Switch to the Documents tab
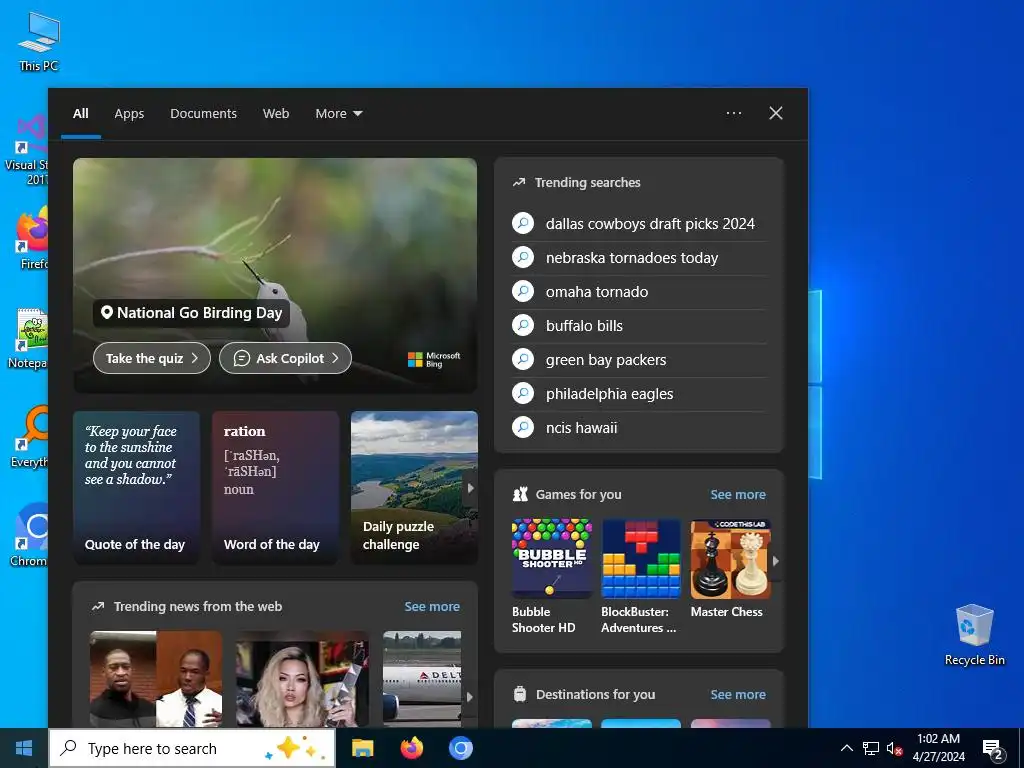The width and height of the screenshot is (1024, 768). 204,114
